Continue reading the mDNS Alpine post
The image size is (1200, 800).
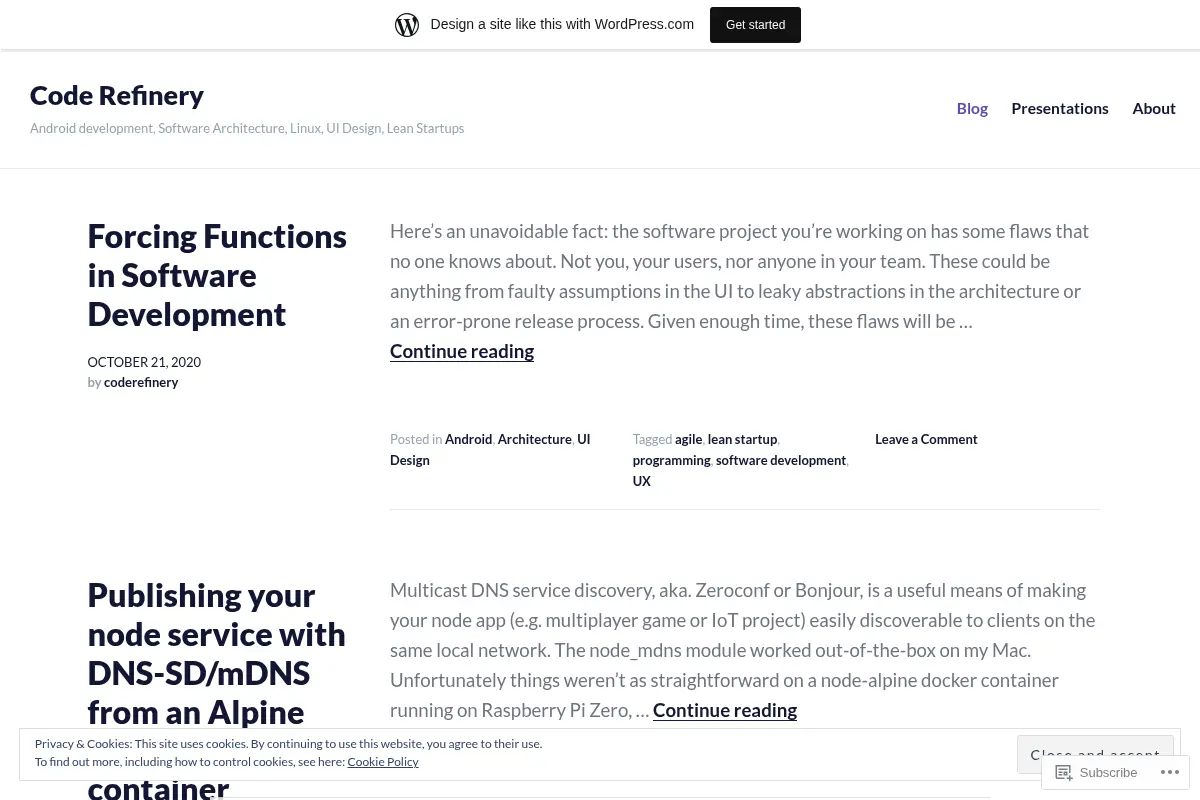[x=725, y=710]
